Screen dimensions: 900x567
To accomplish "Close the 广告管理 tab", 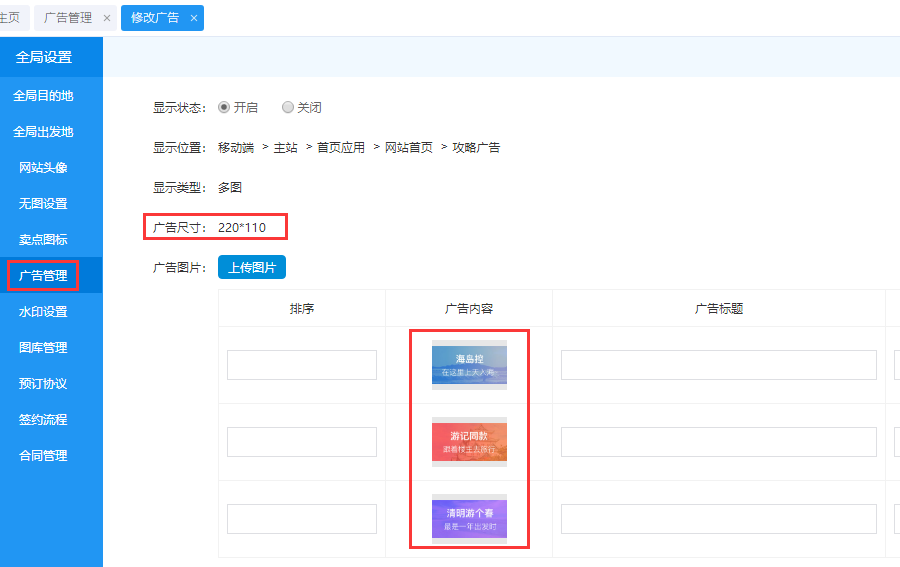I will coord(107,18).
